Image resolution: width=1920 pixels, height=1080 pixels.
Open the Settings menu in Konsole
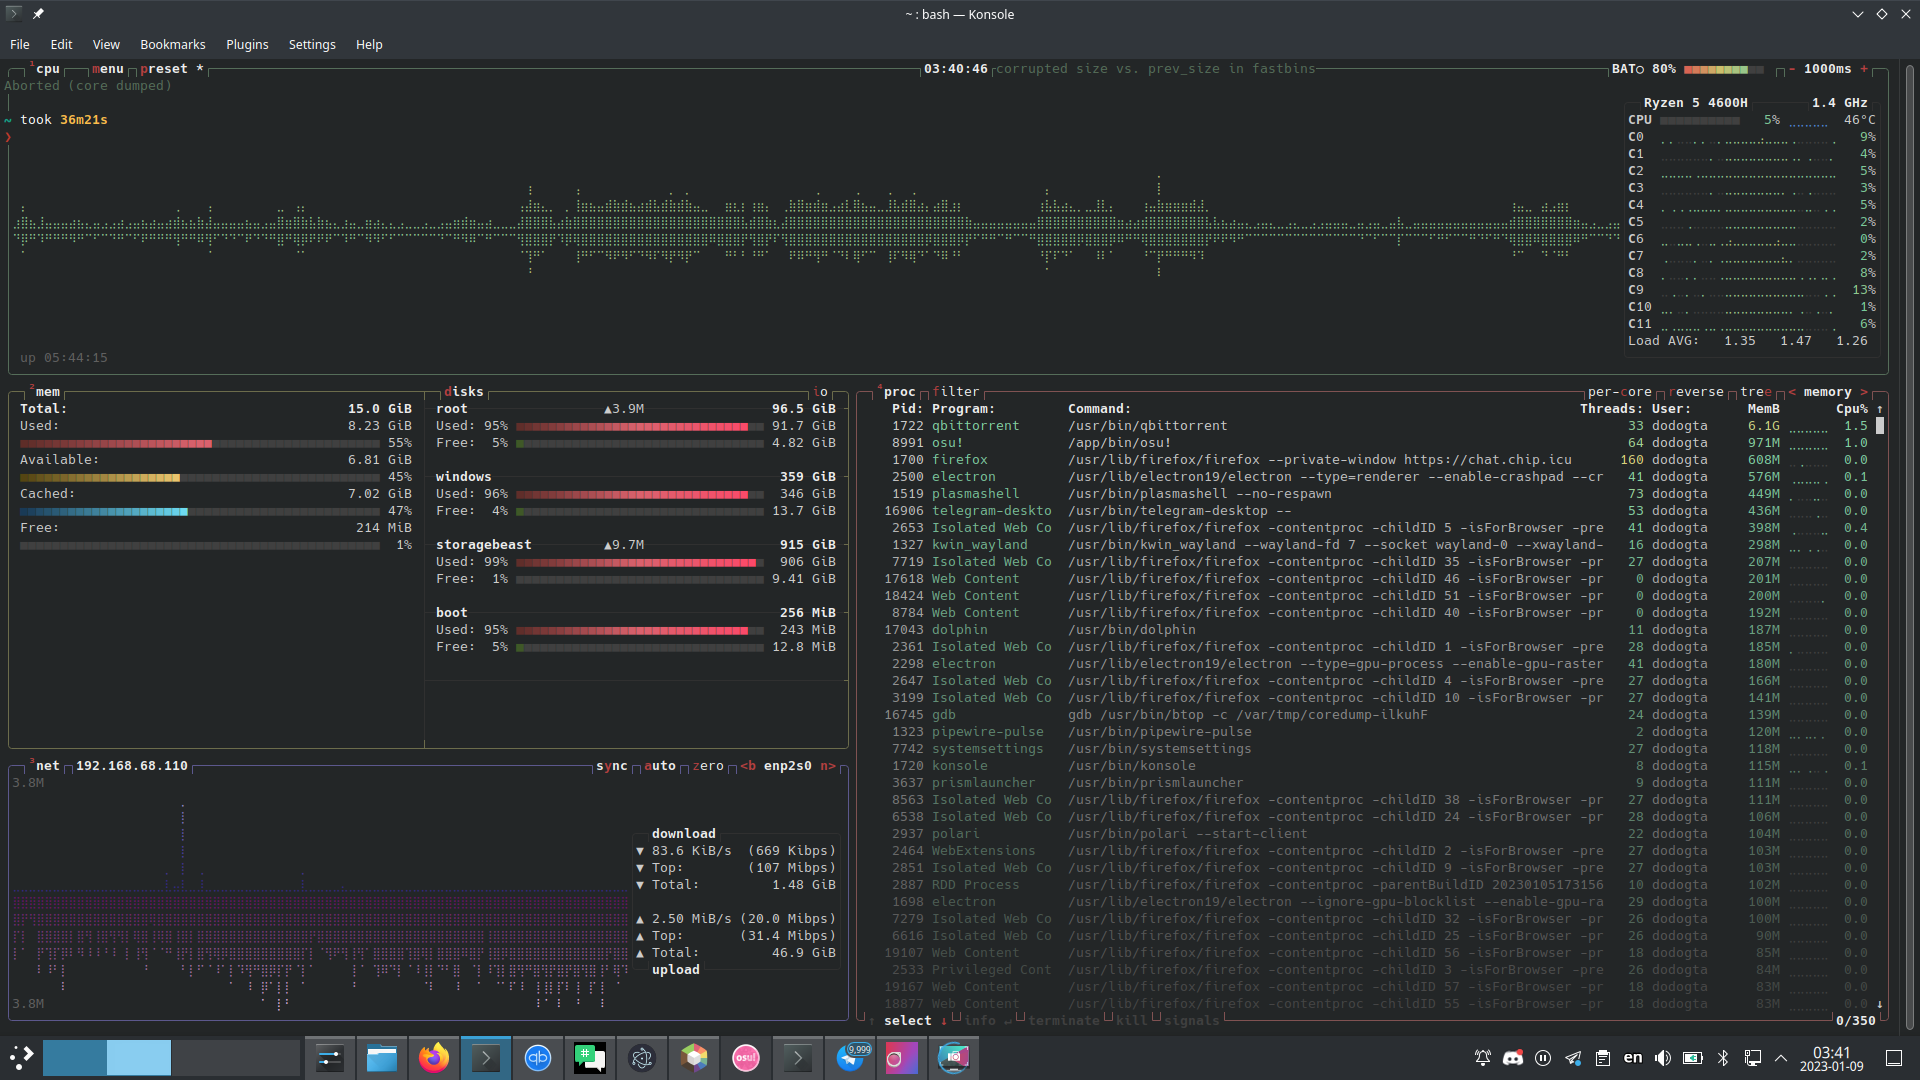(311, 44)
